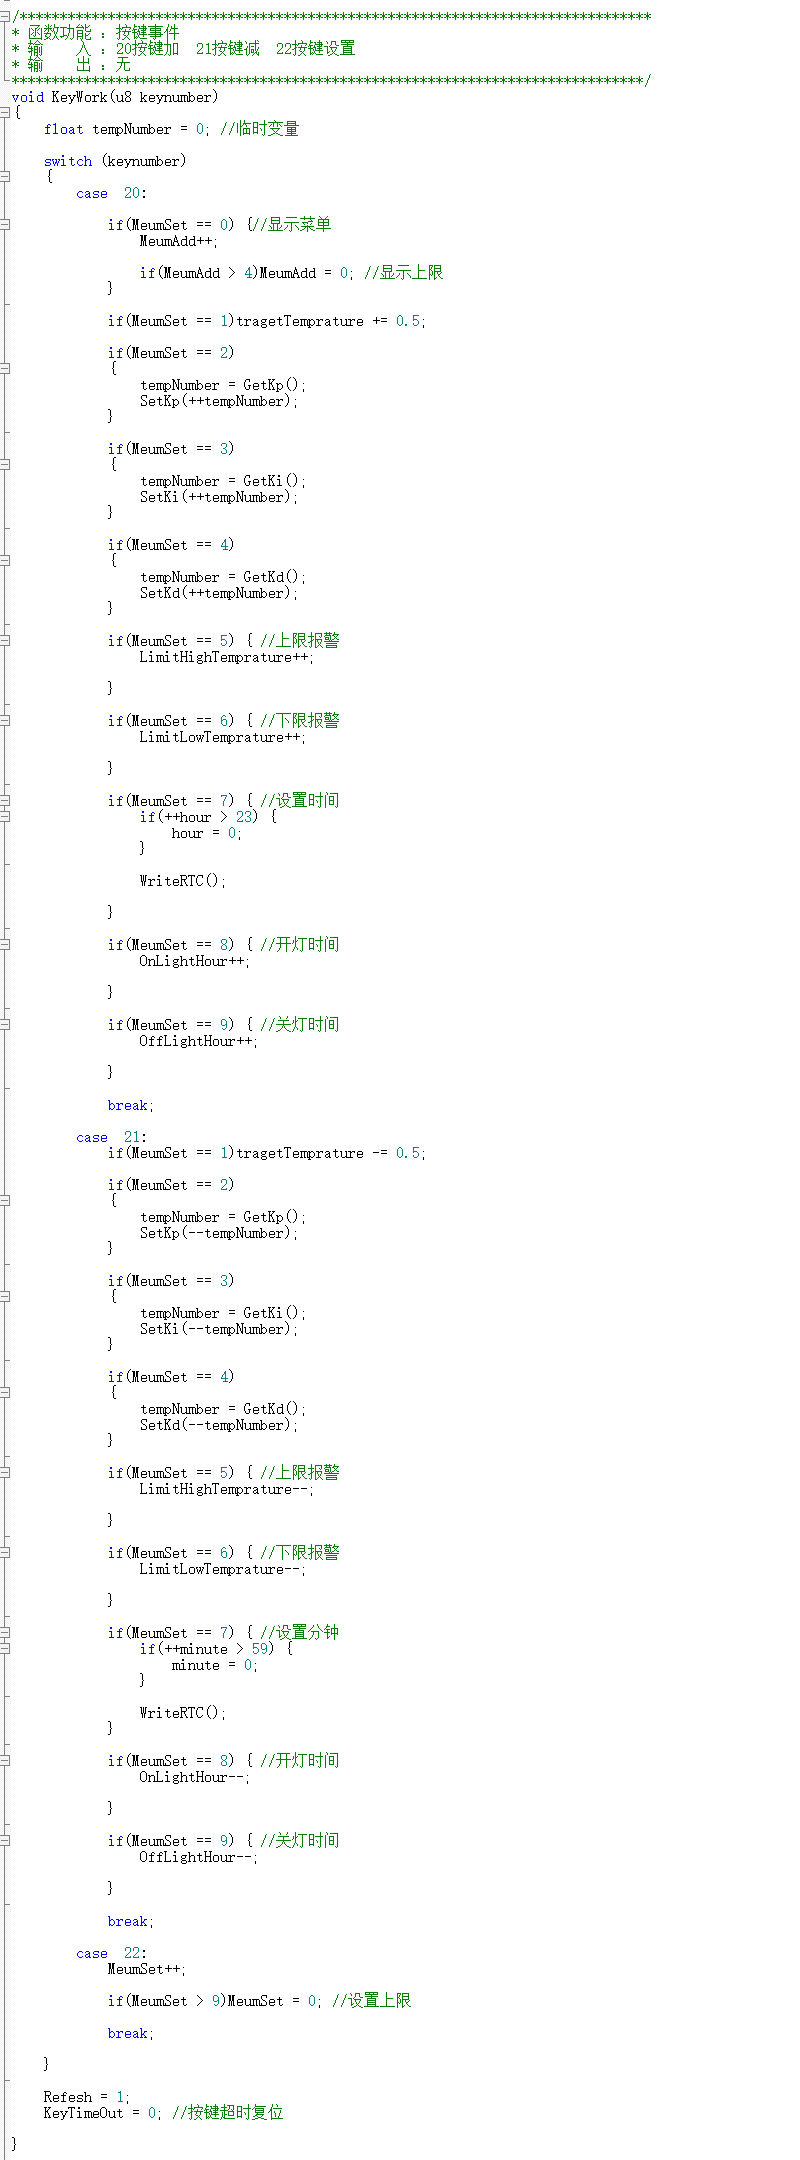800x2160 pixels.
Task: Click the 'OffLightHour++;' line
Action: (199, 1041)
